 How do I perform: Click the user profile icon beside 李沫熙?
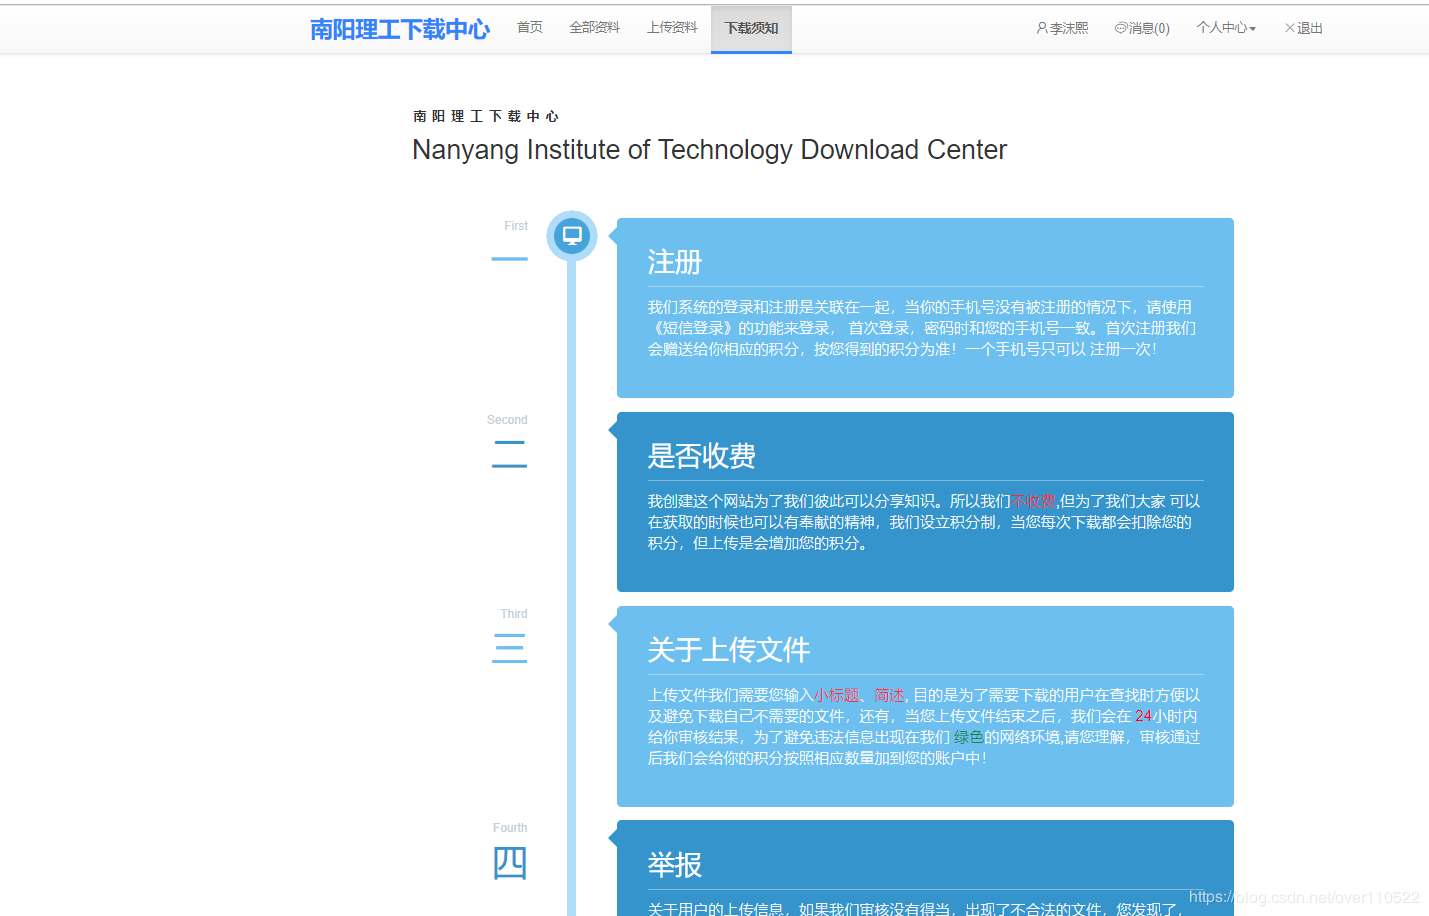click(1040, 28)
